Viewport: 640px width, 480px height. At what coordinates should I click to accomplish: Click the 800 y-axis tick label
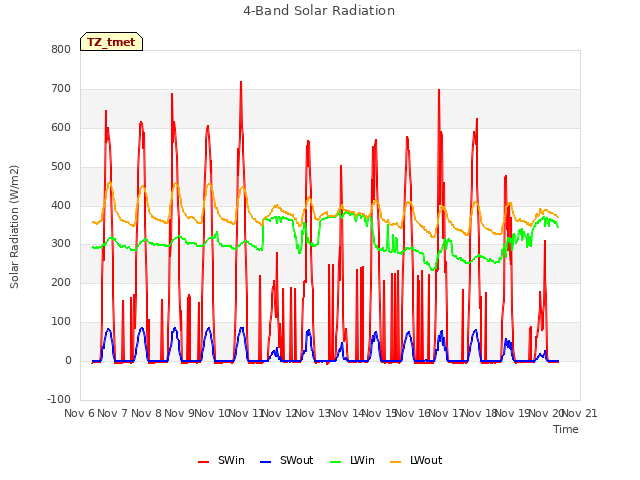click(61, 49)
